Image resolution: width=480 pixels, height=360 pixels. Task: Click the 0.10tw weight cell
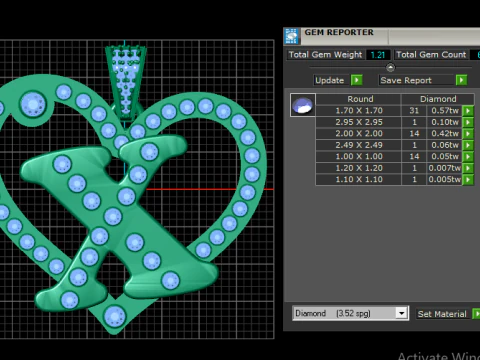445,122
